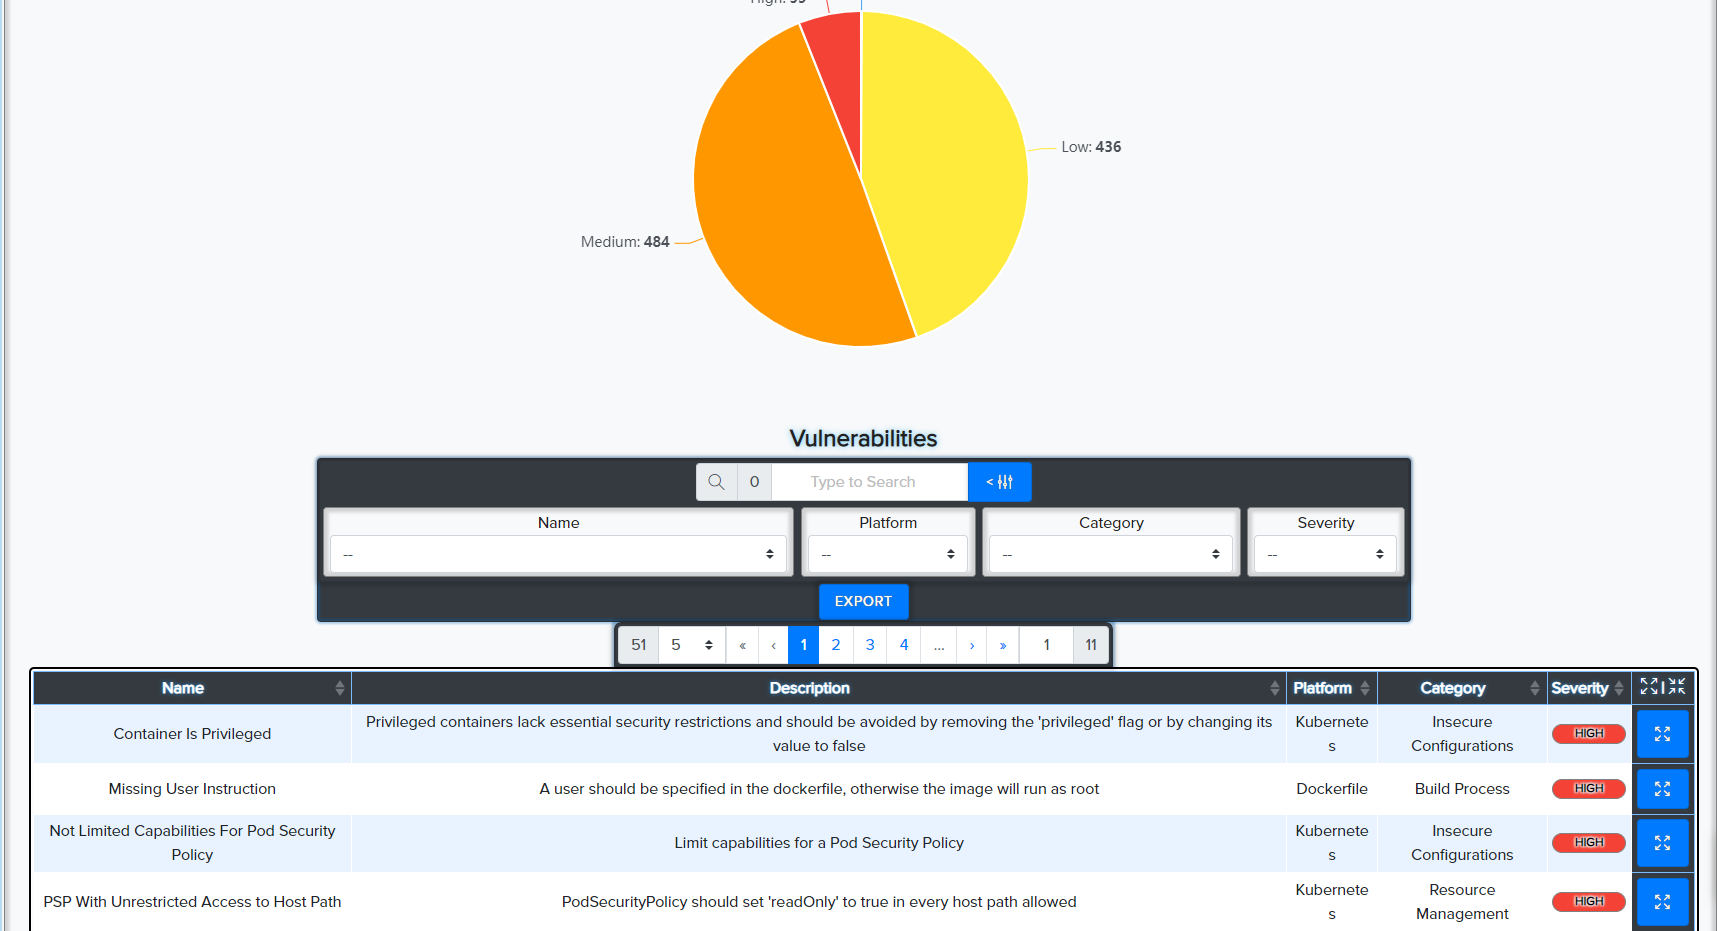Image resolution: width=1717 pixels, height=931 pixels.
Task: Click the Build Process category cell
Action: pos(1462,789)
